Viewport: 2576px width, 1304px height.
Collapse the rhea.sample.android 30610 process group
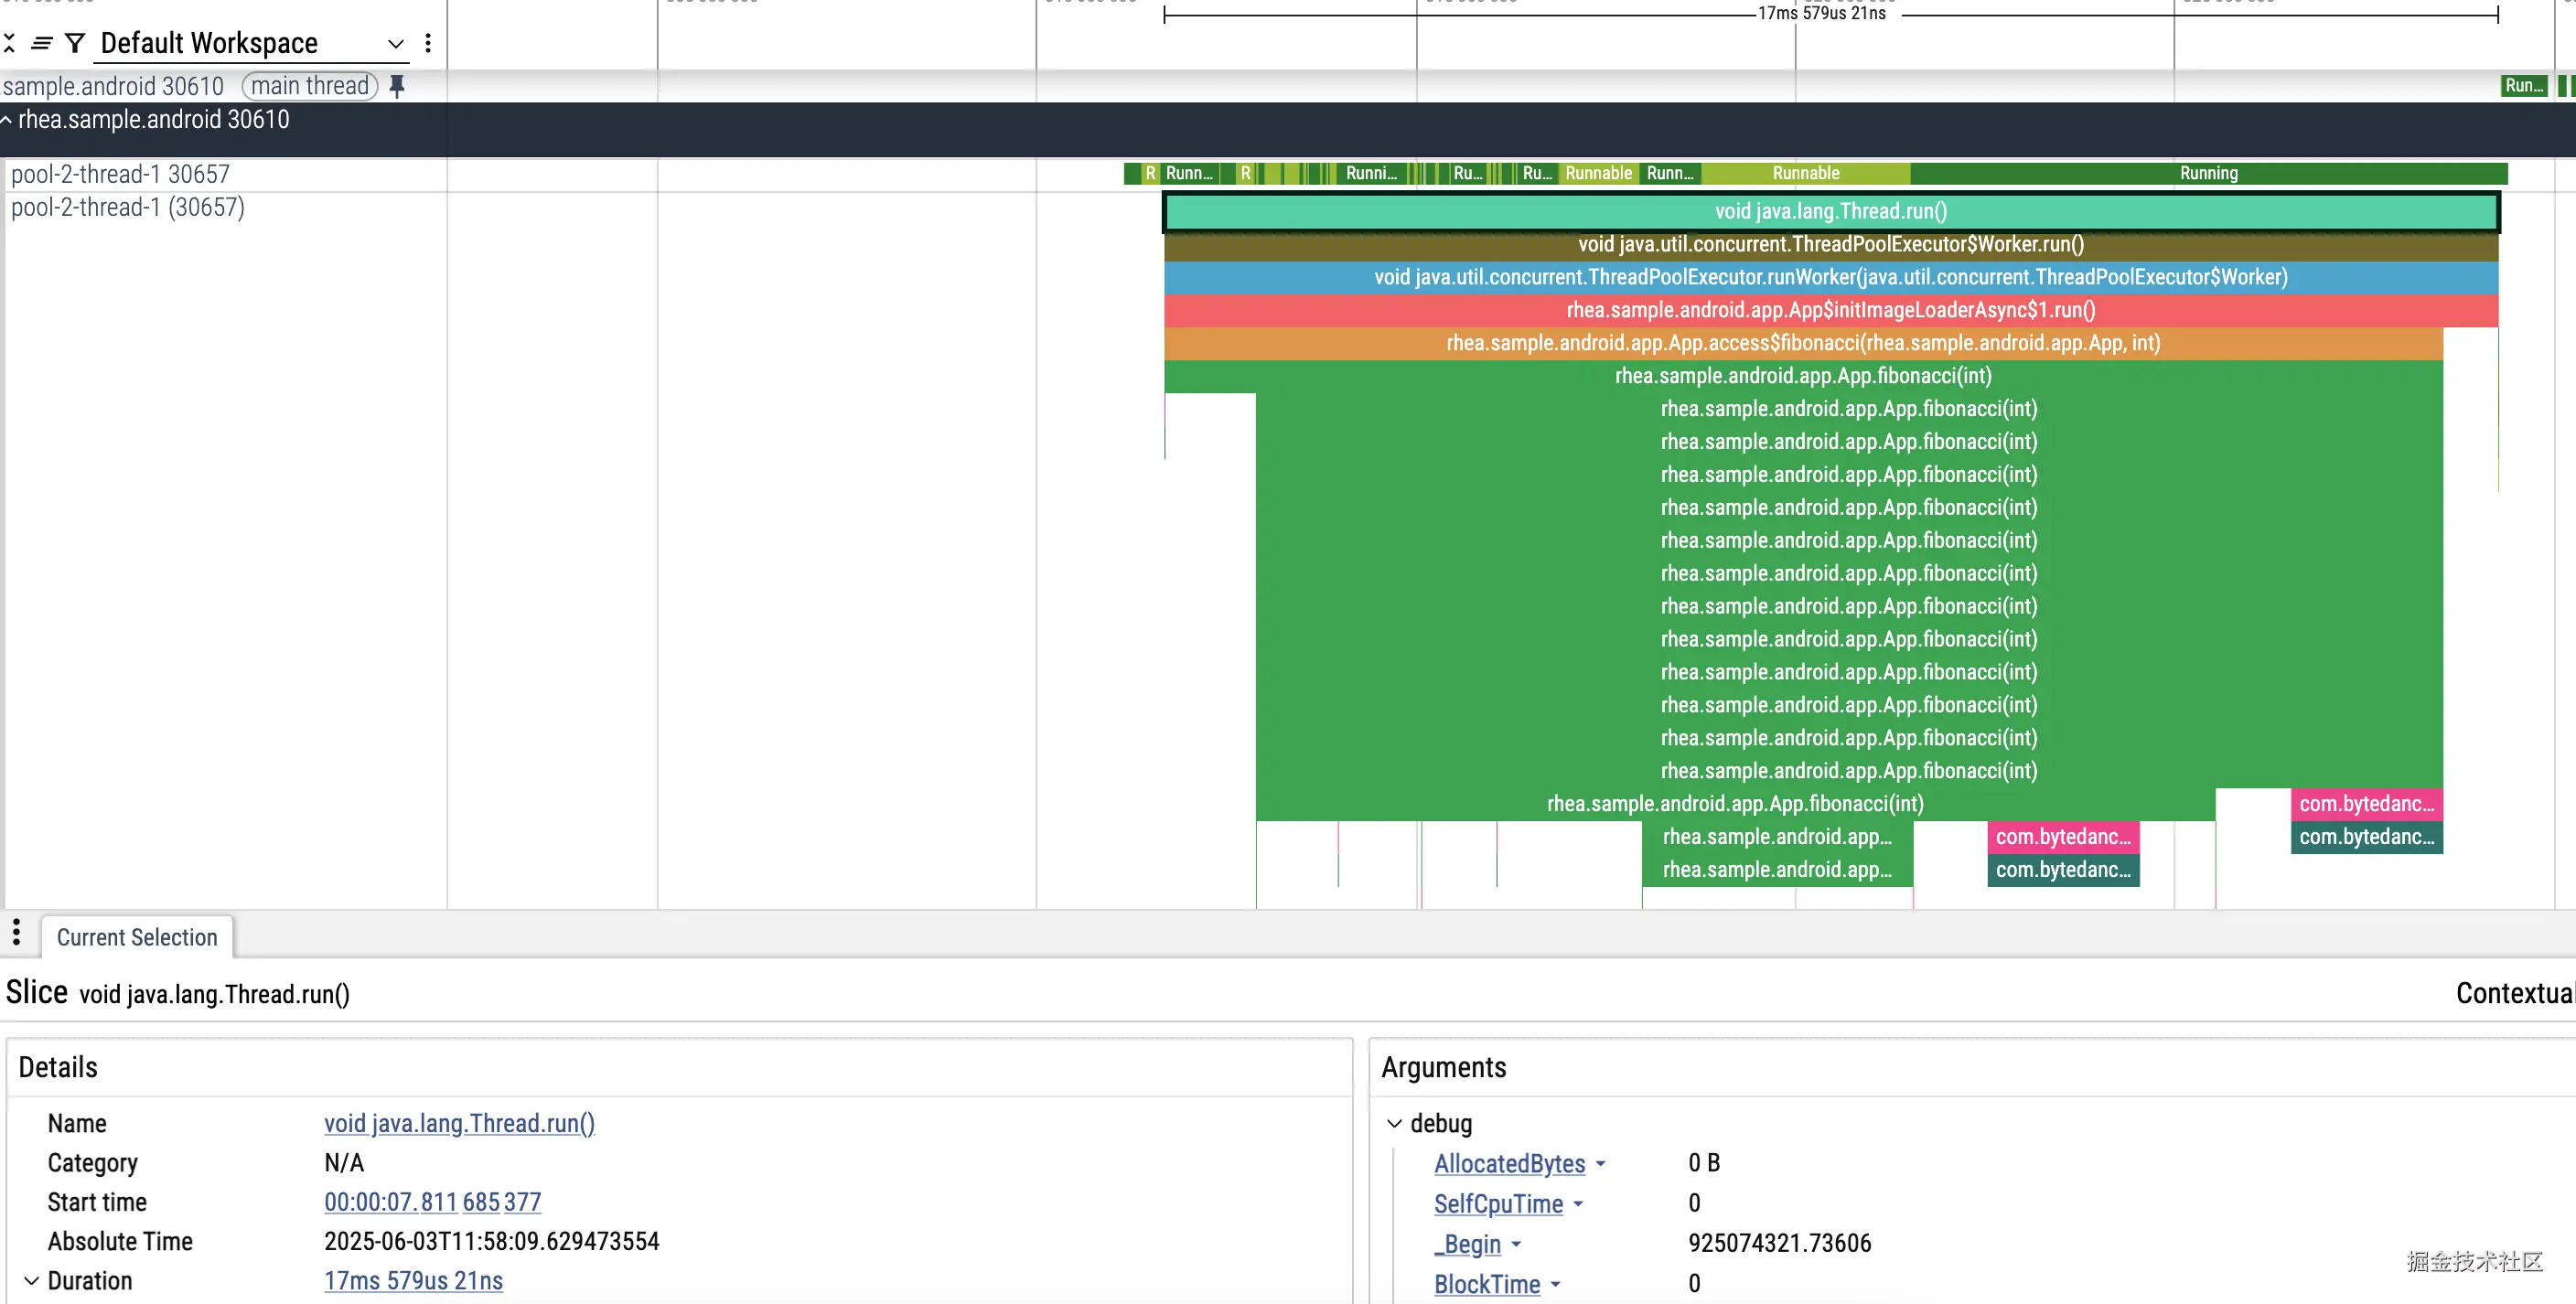[x=7, y=120]
